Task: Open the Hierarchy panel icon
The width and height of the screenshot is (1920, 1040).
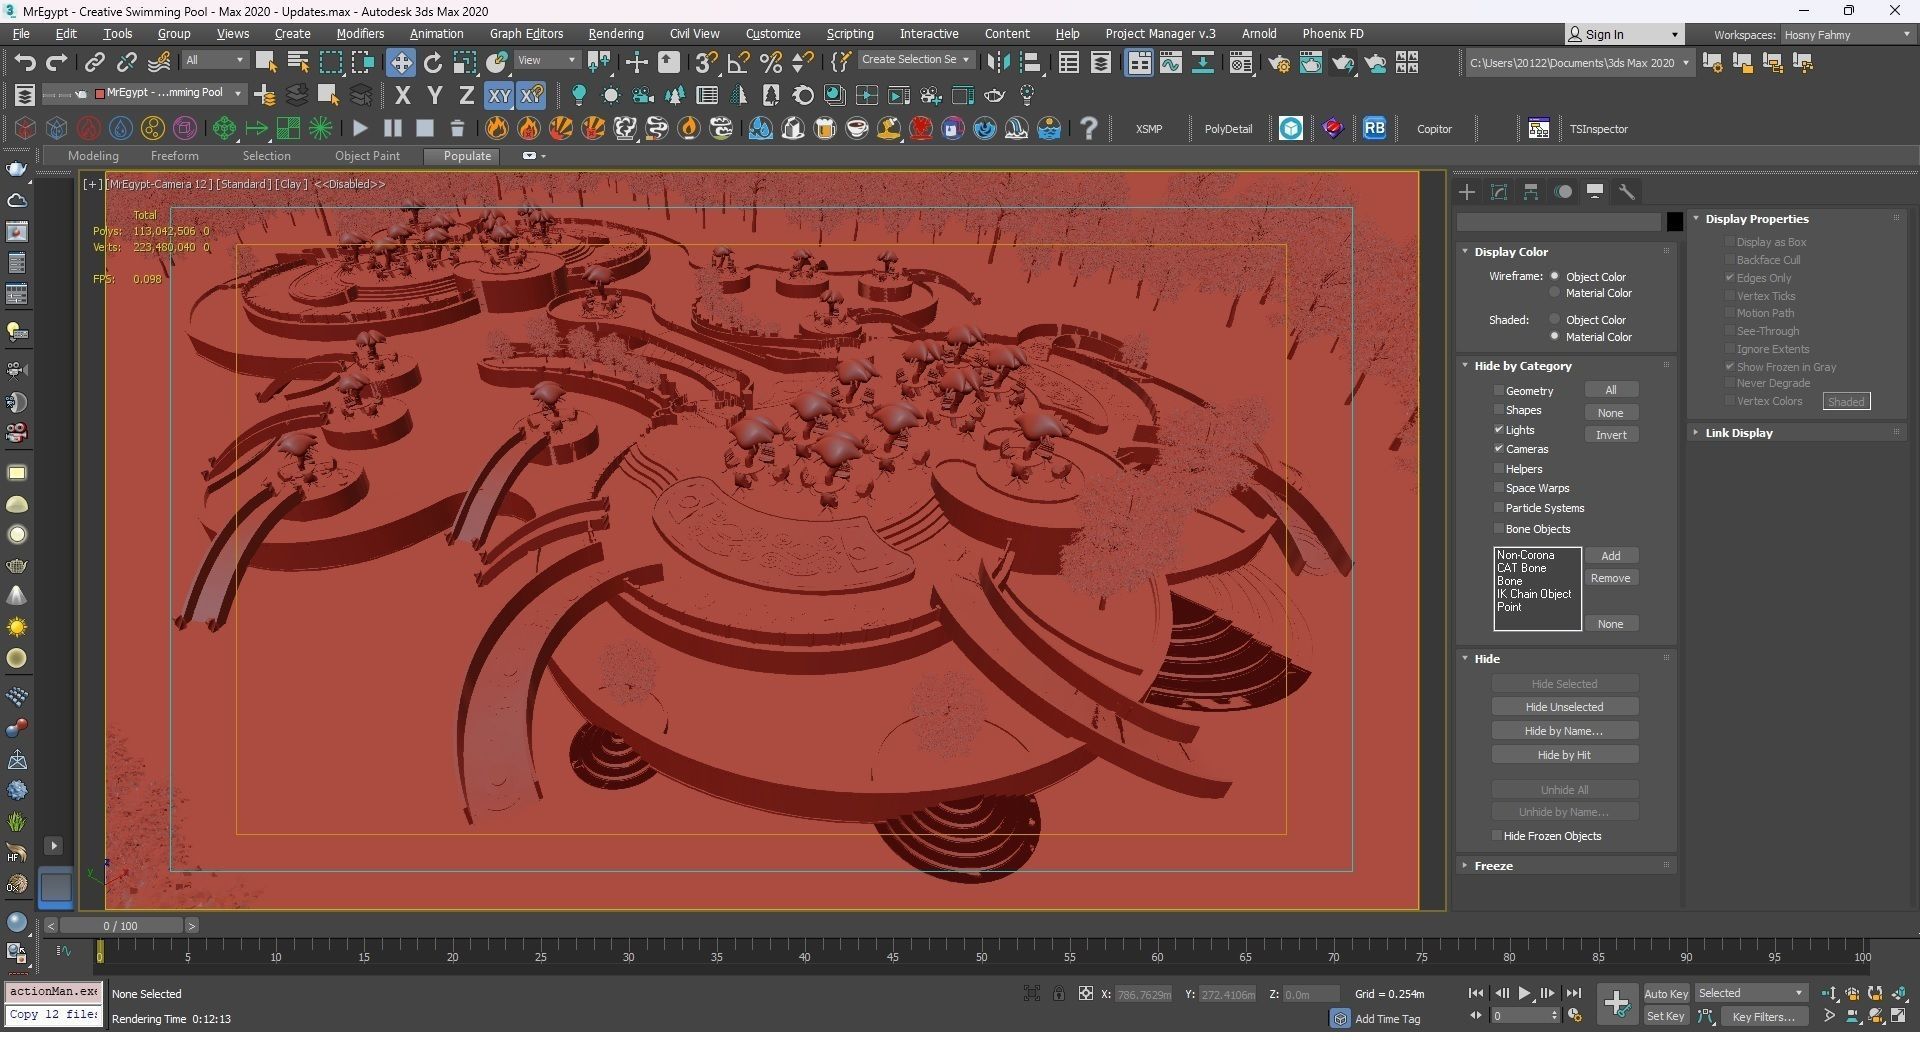Action: pyautogui.click(x=1531, y=192)
